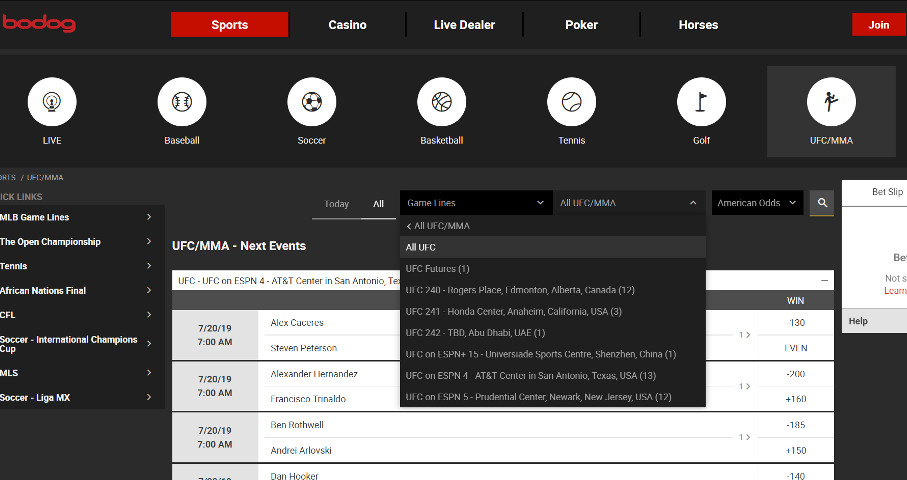Collapse the All UFC/MMA dropdown
This screenshot has width=907, height=480.
coord(629,203)
